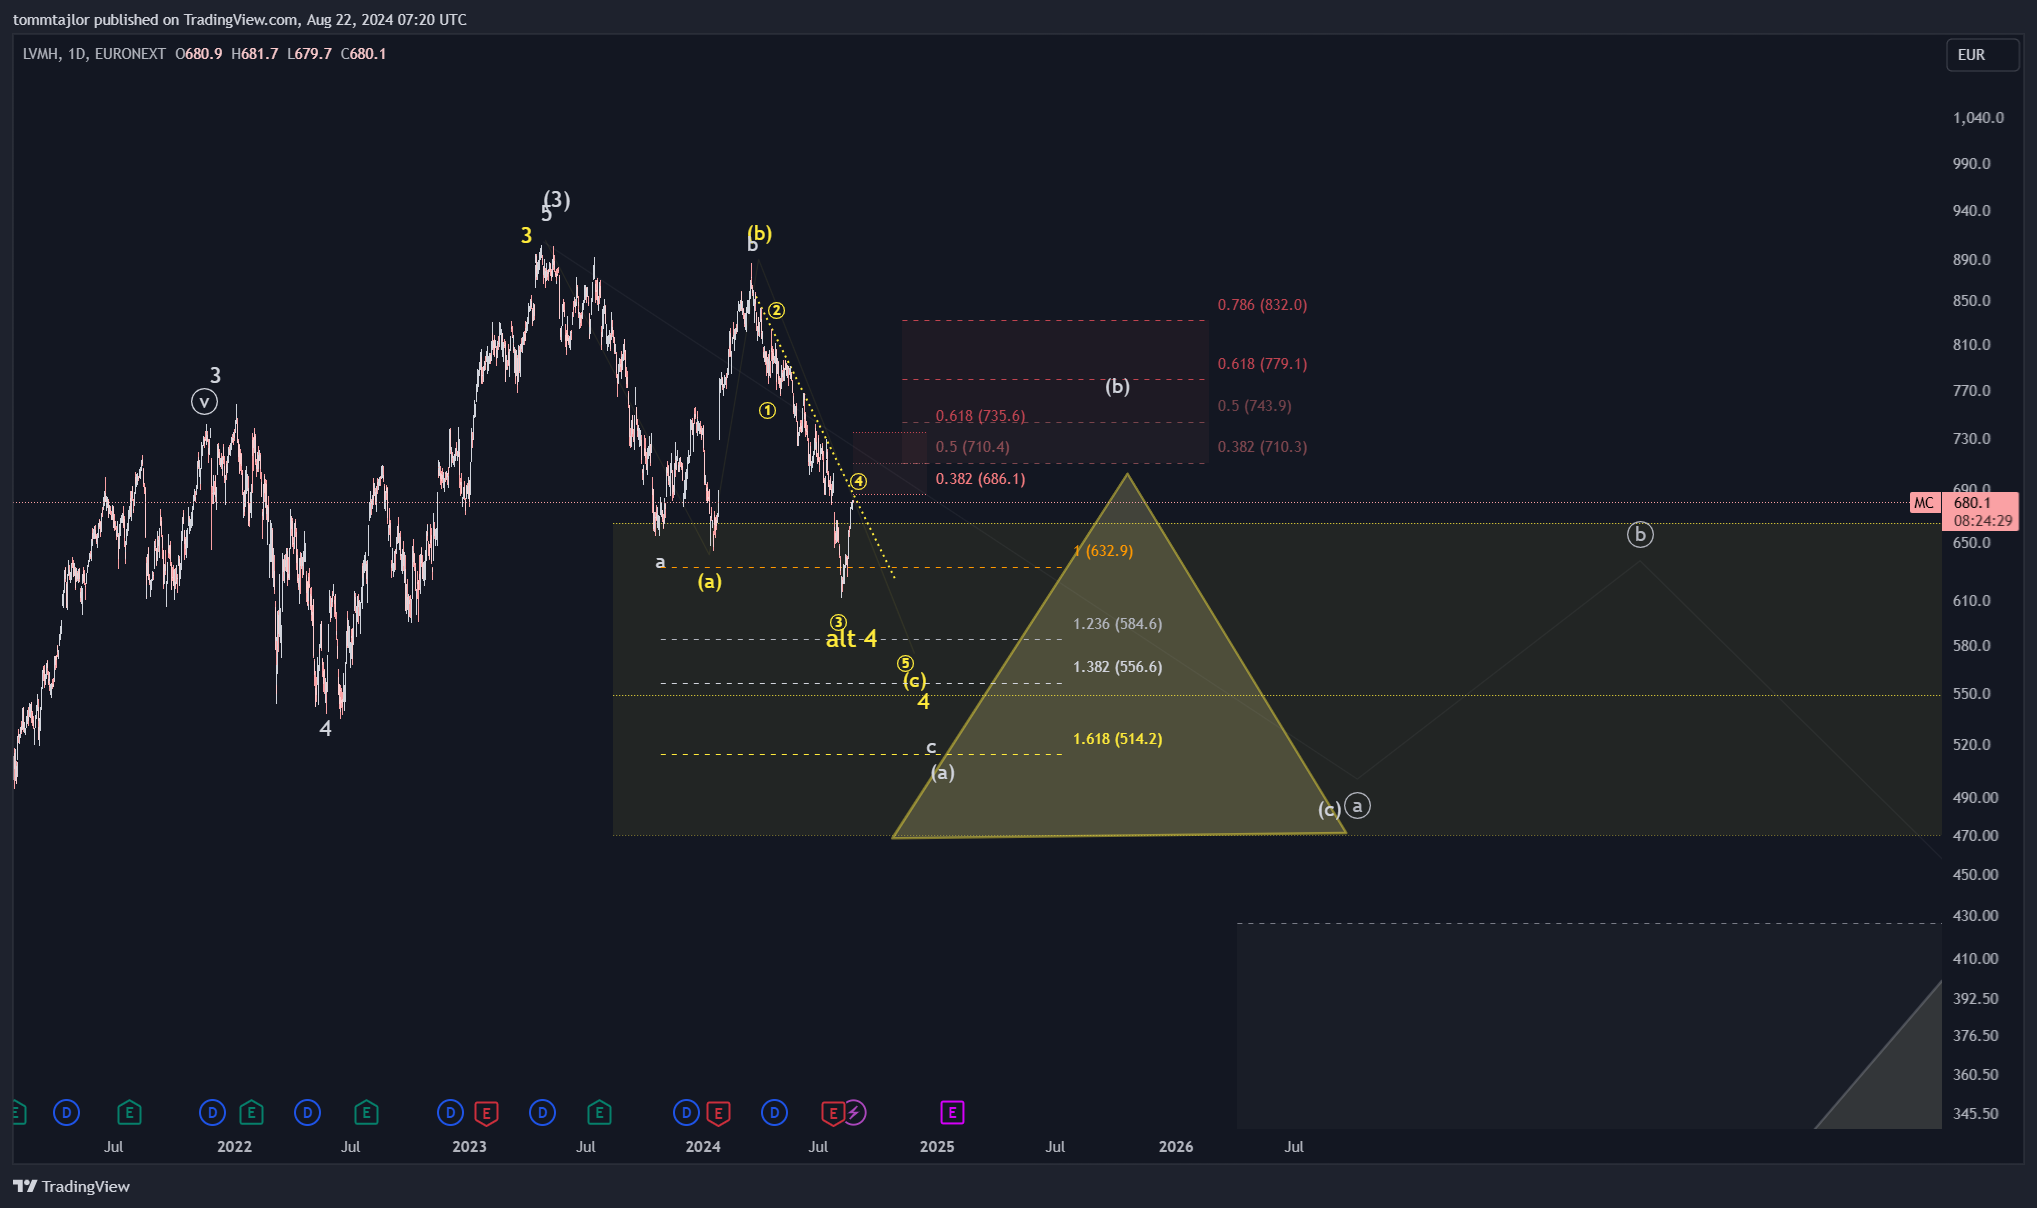Open the dividend marker just before 2024
This screenshot has height=1208, width=2037.
tap(686, 1112)
